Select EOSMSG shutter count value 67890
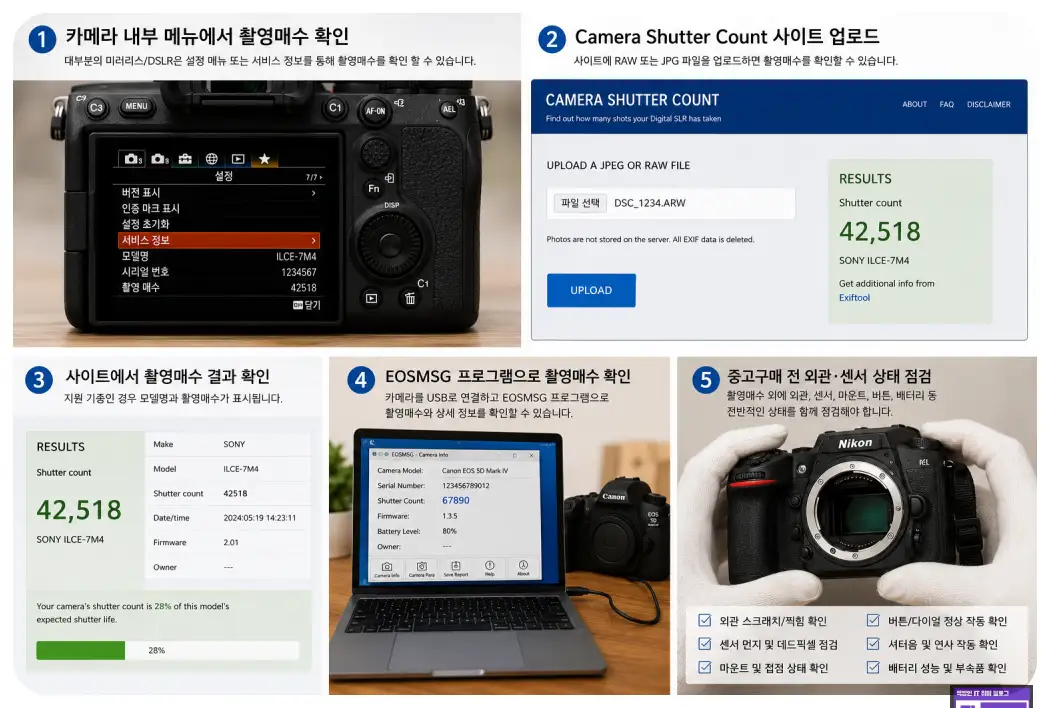 point(455,500)
